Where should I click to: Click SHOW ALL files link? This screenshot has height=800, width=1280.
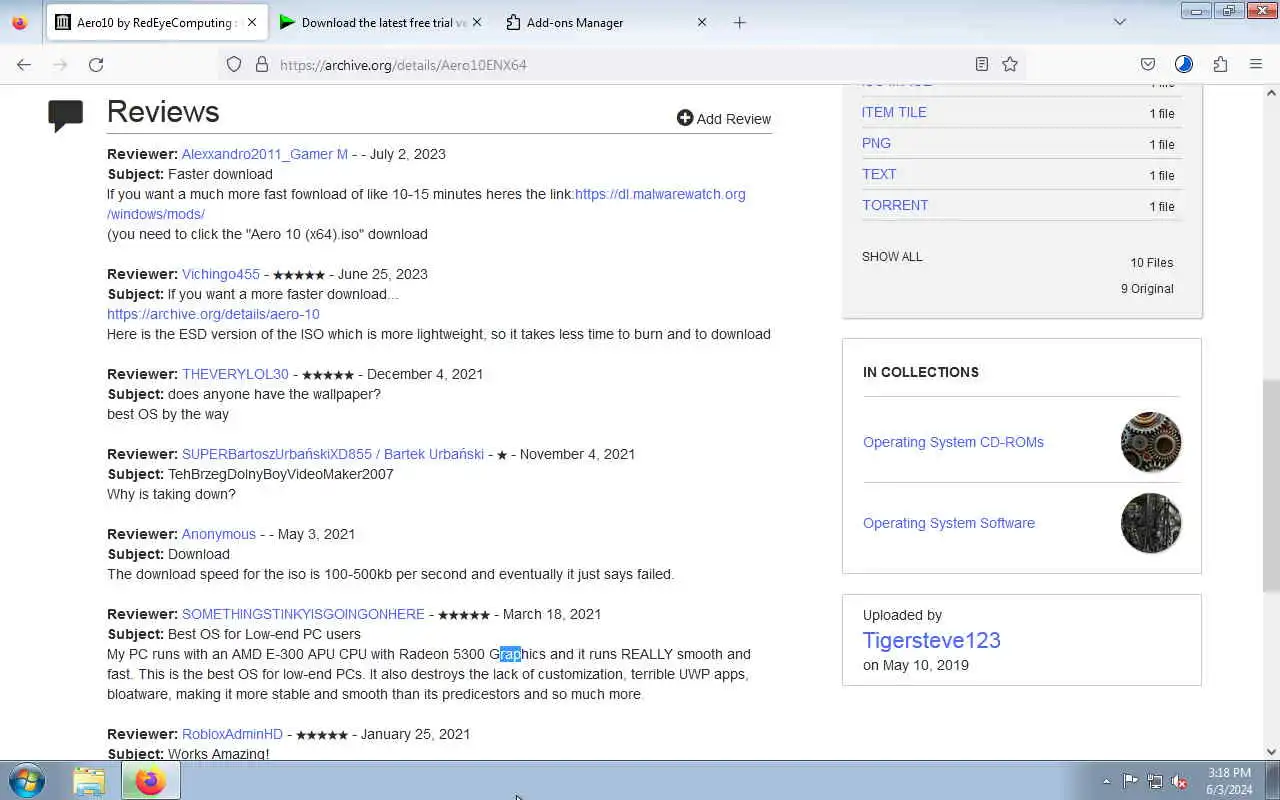pyautogui.click(x=892, y=256)
